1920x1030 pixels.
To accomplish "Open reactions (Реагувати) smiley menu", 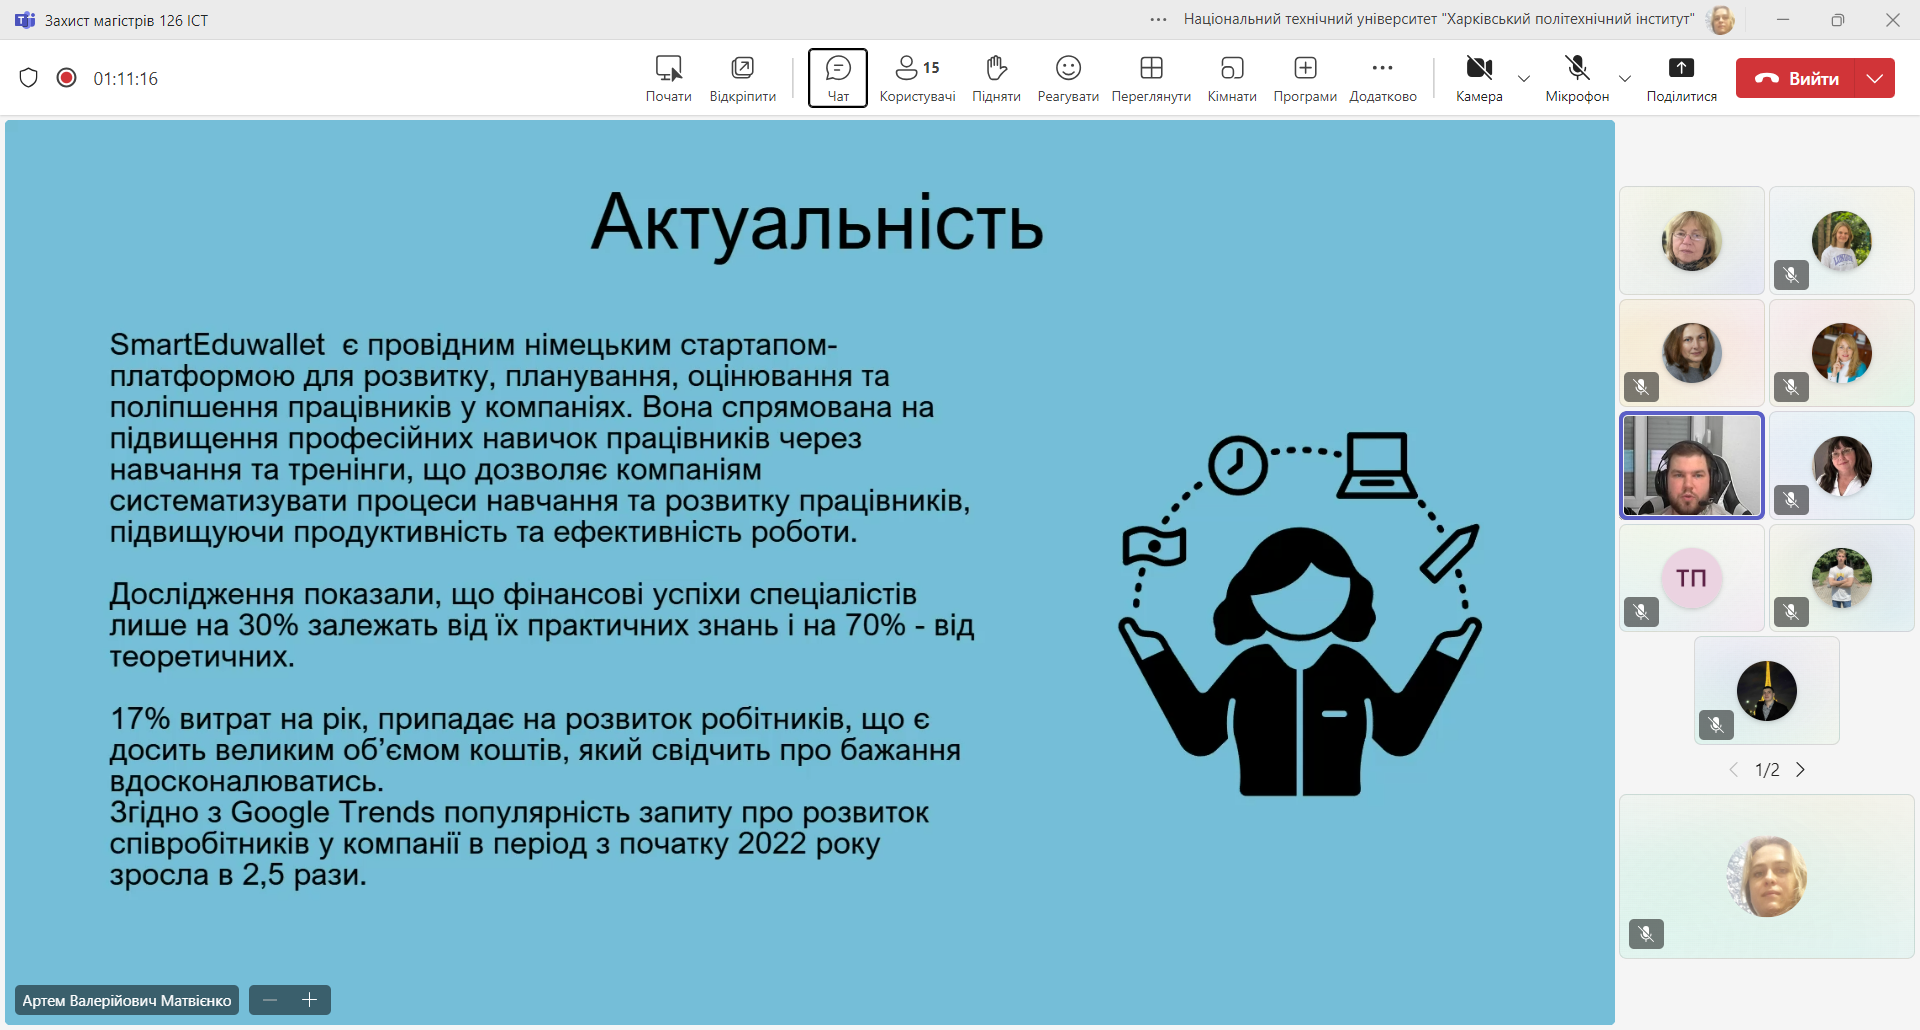I will click(1068, 78).
